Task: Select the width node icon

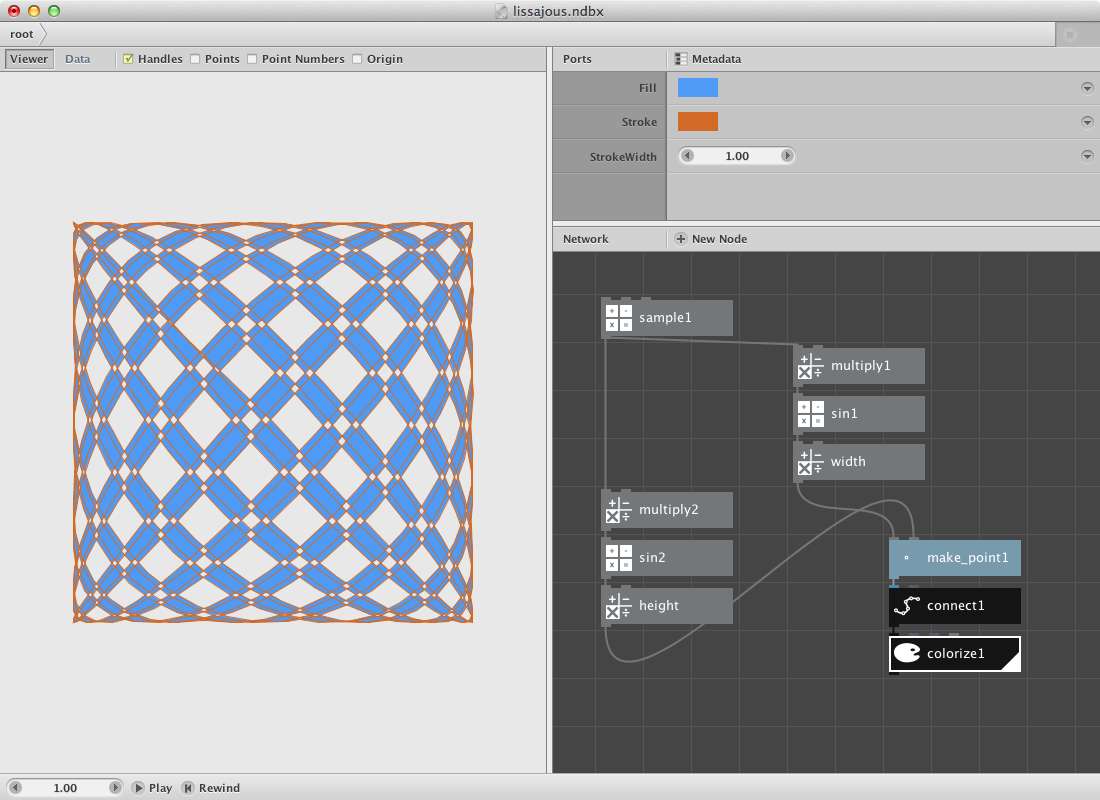Action: coord(810,461)
